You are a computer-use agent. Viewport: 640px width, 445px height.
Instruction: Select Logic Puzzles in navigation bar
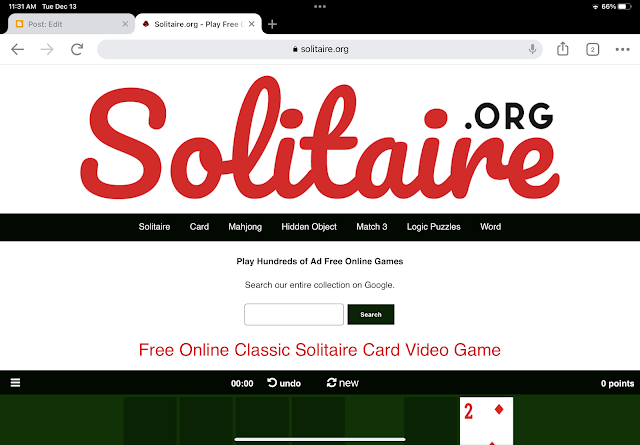433,227
